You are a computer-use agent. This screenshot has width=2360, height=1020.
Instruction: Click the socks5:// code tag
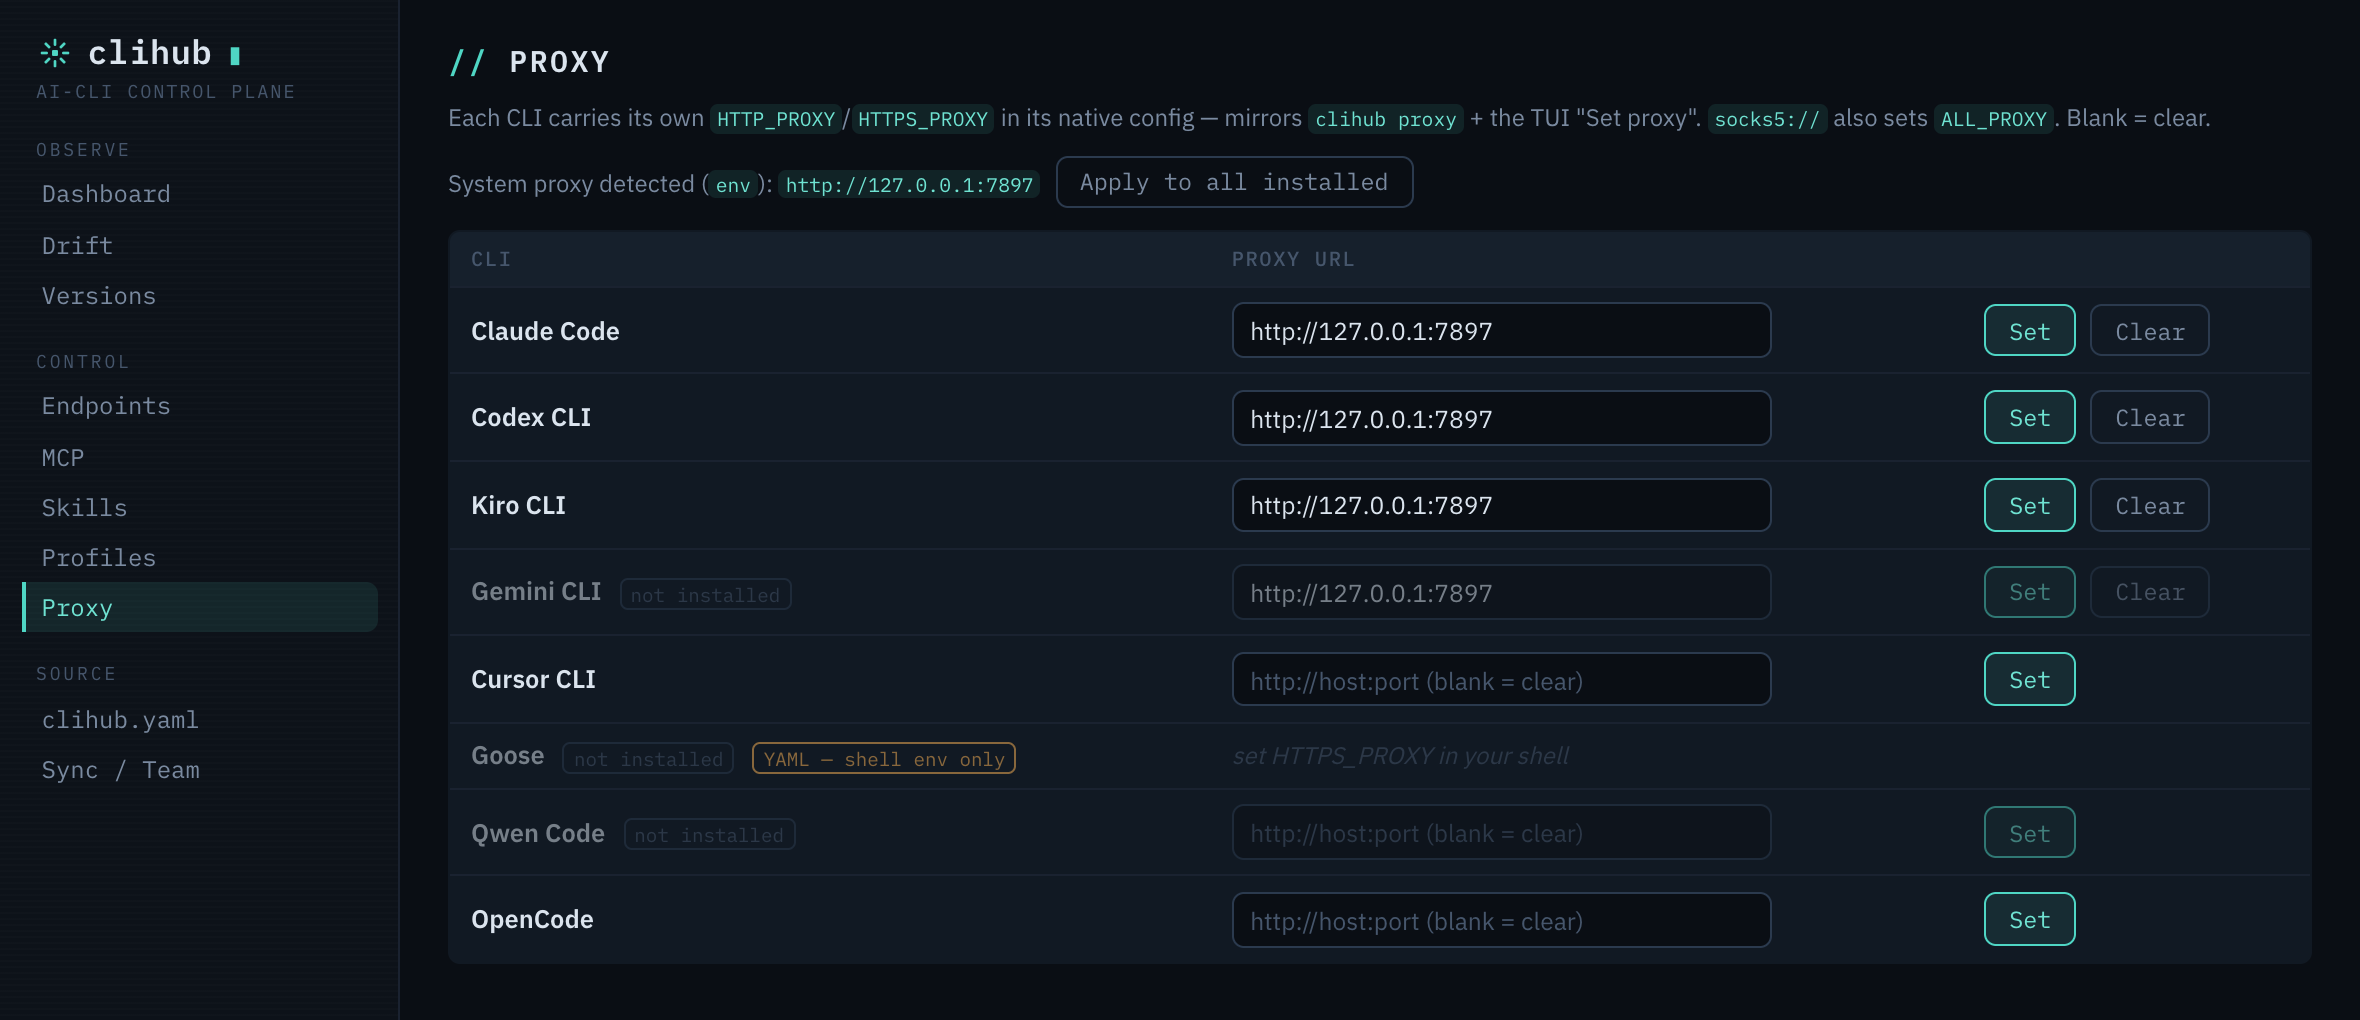click(x=1767, y=119)
